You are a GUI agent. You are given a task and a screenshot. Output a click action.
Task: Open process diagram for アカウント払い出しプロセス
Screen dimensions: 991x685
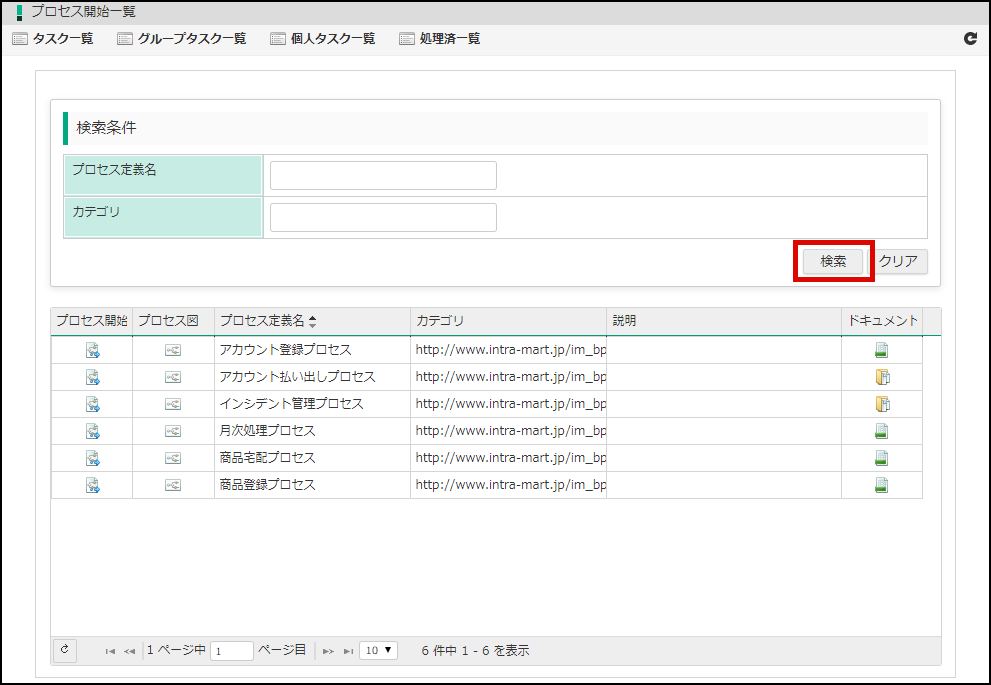coord(173,377)
